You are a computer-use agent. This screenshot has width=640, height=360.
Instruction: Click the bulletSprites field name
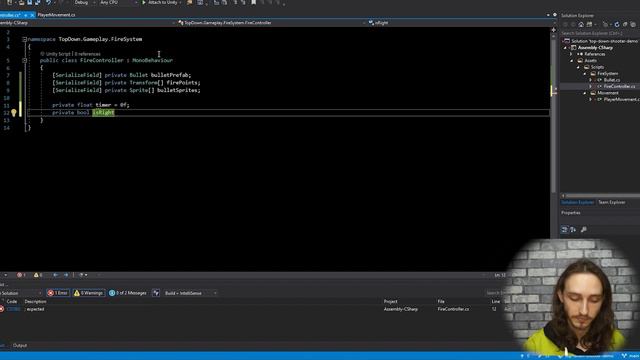point(178,90)
